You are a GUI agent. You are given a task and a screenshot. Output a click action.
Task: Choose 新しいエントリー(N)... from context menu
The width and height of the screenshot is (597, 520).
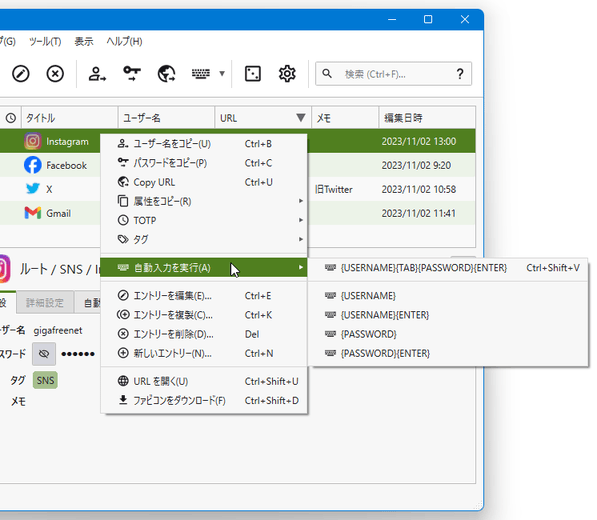pyautogui.click(x=204, y=353)
